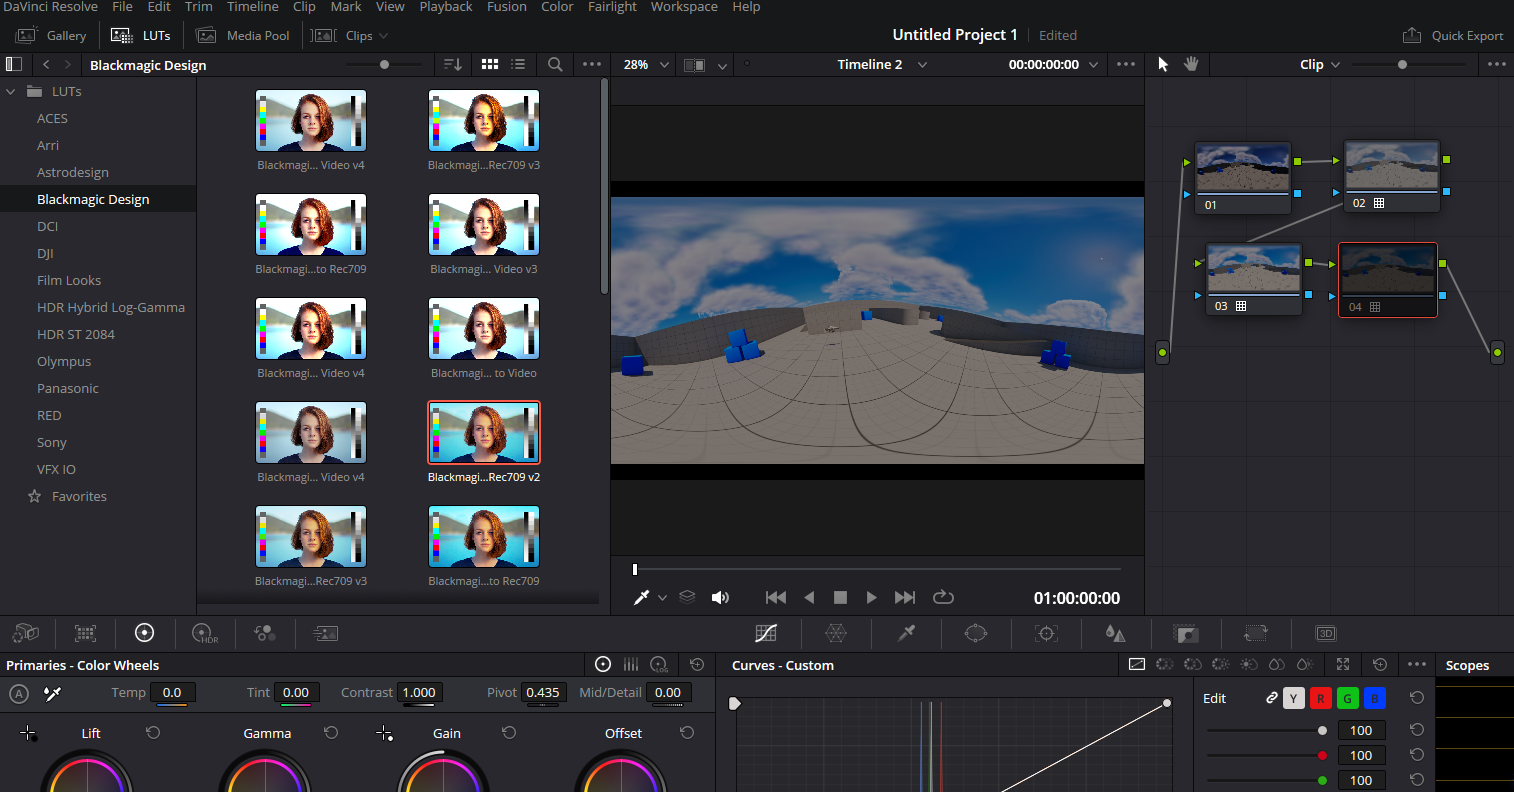Image resolution: width=1514 pixels, height=792 pixels.
Task: Open the split-screen view options chevron
Action: tap(722, 65)
